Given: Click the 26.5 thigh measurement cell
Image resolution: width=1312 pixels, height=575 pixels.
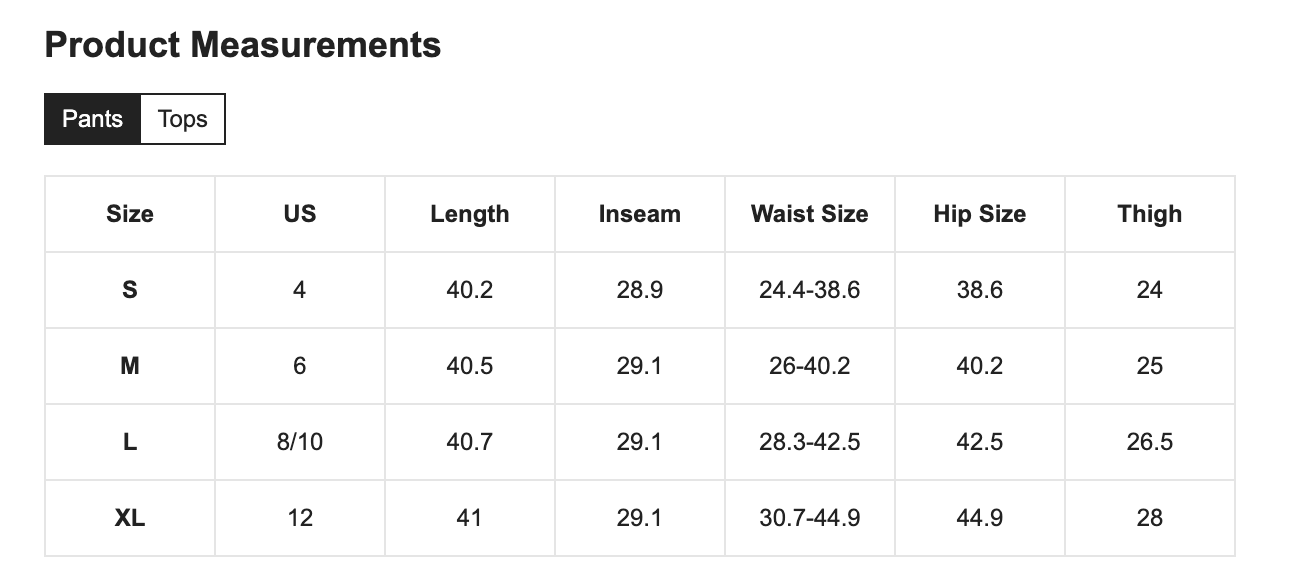Looking at the screenshot, I should point(1150,442).
